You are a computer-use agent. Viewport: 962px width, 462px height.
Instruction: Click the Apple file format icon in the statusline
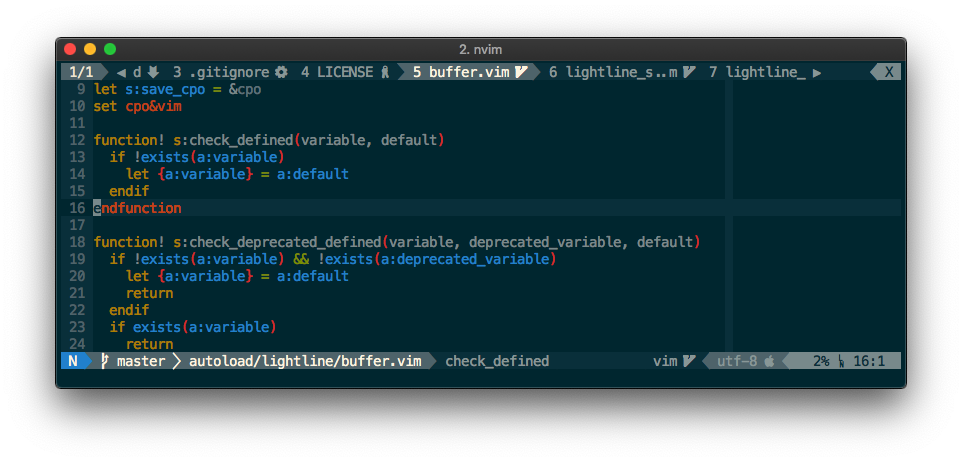point(768,361)
